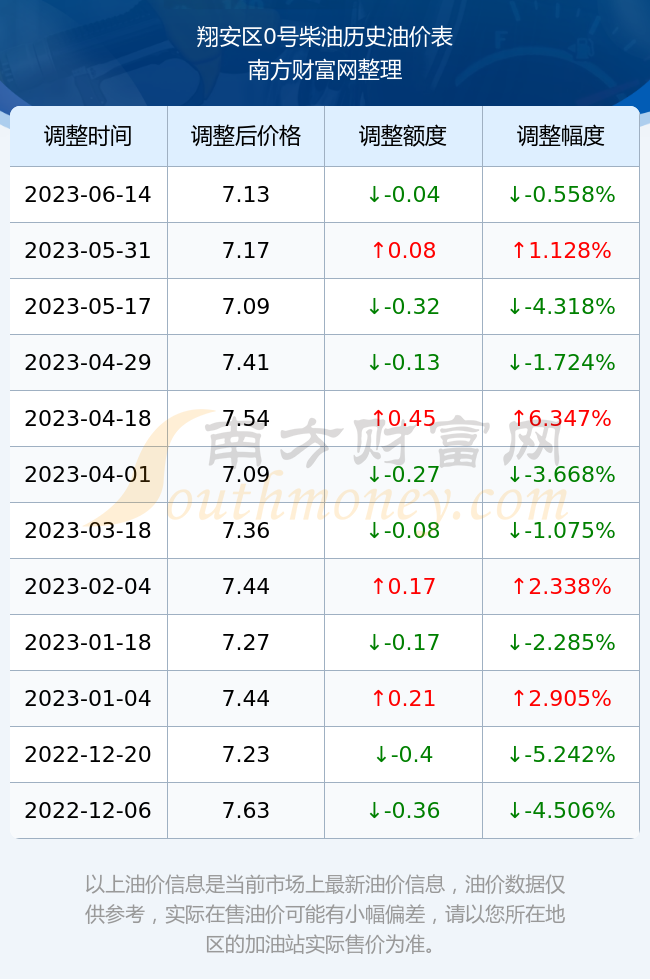This screenshot has width=650, height=980.
Task: Click the 7.17 price cell
Action: [x=246, y=251]
